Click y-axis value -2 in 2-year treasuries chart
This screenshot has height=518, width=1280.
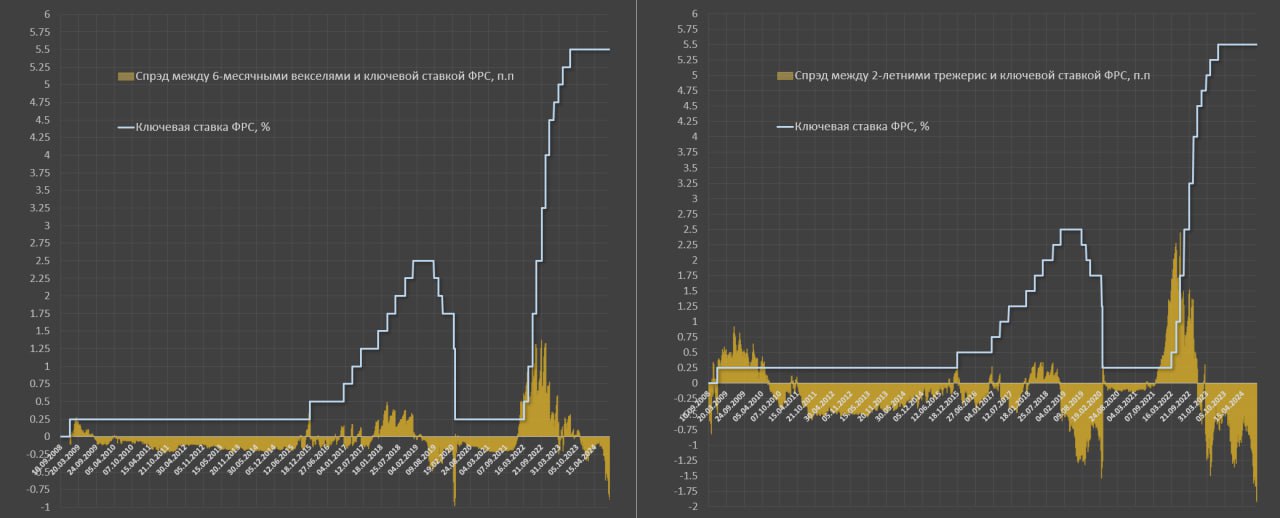tap(694, 506)
